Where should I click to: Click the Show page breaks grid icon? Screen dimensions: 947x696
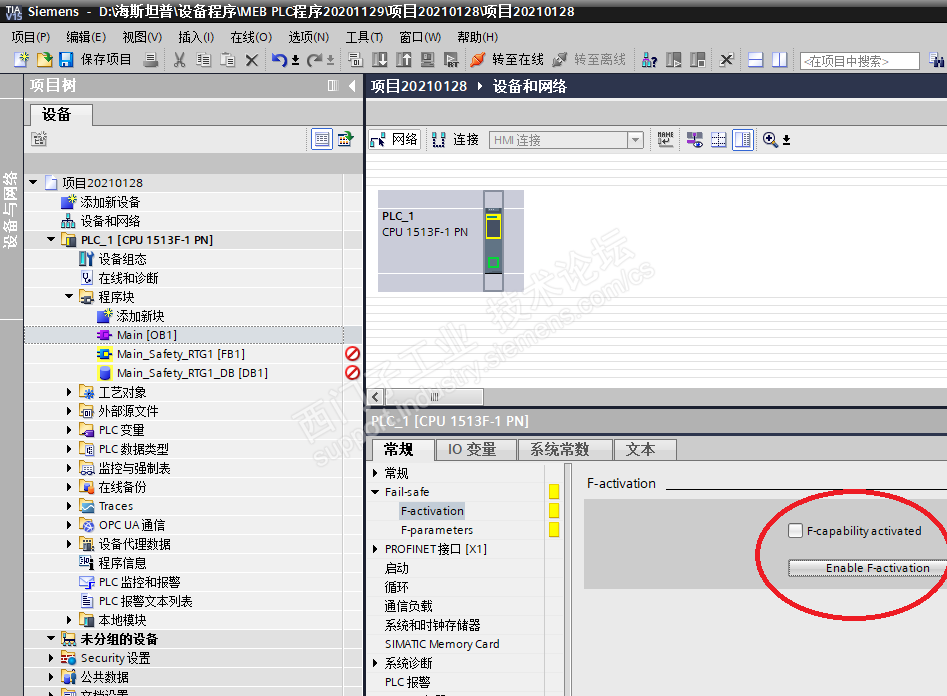tap(719, 140)
